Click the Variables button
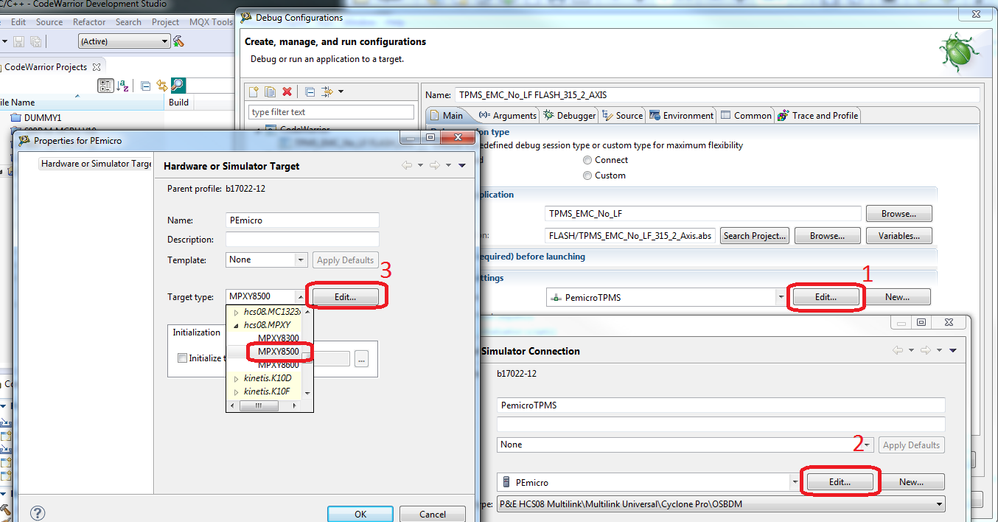 899,236
